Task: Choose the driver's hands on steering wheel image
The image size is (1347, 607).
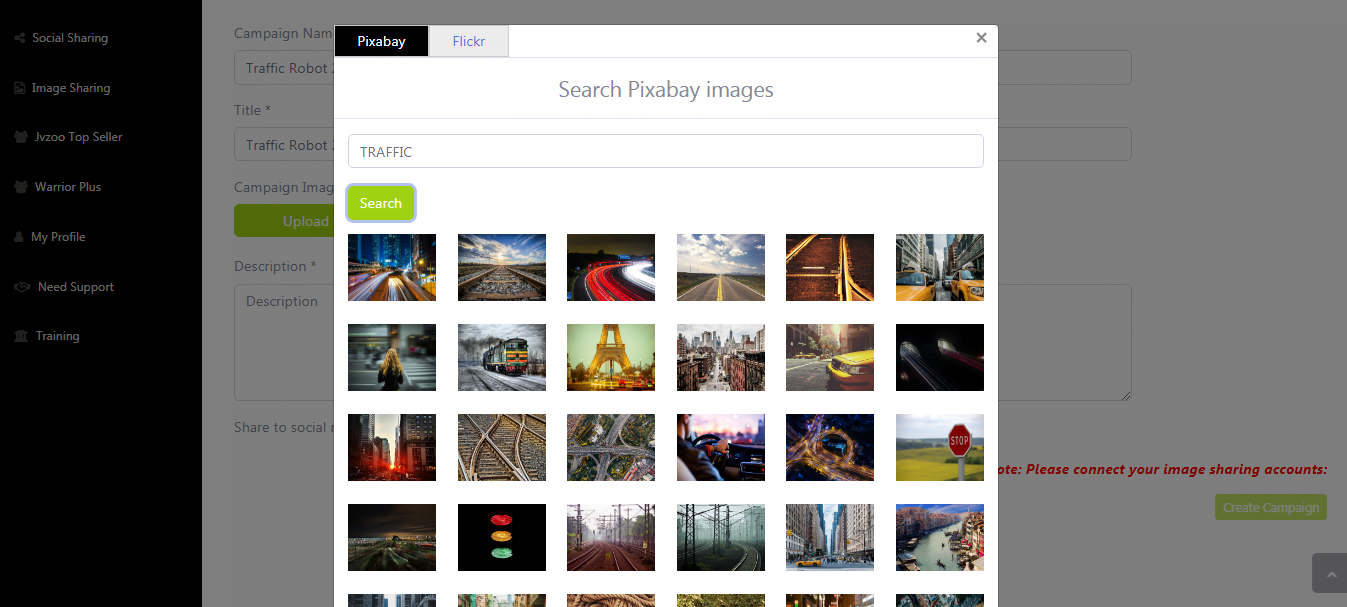Action: (x=721, y=447)
